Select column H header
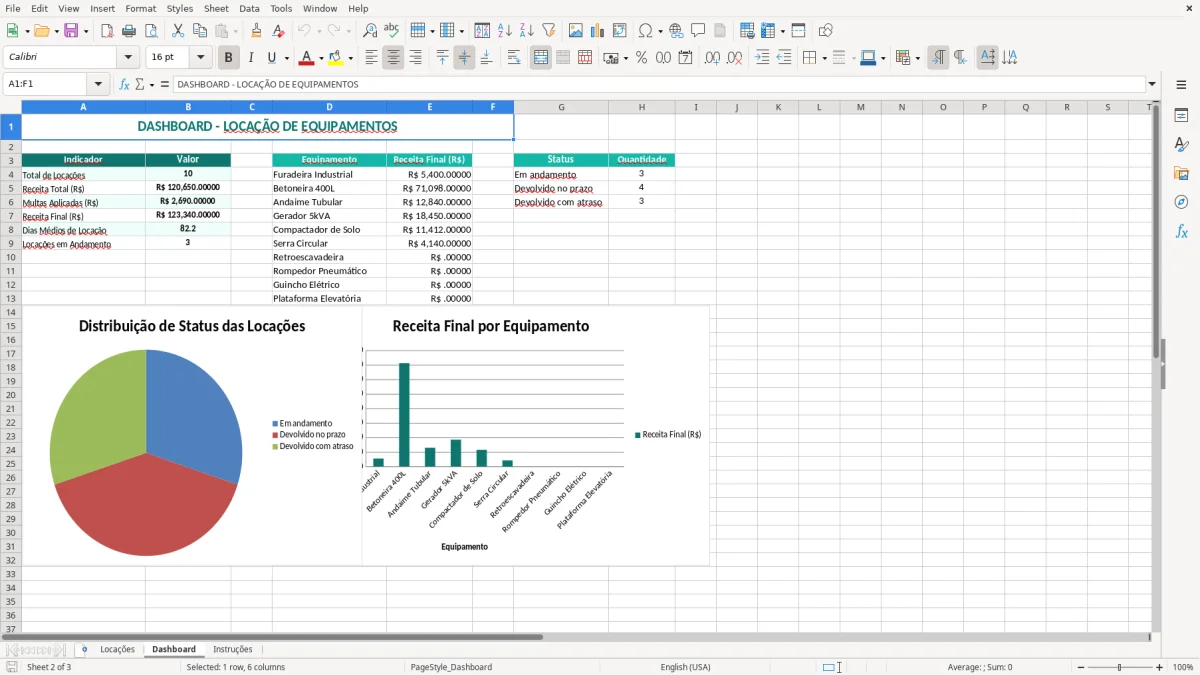Viewport: 1200px width, 675px height. (641, 107)
